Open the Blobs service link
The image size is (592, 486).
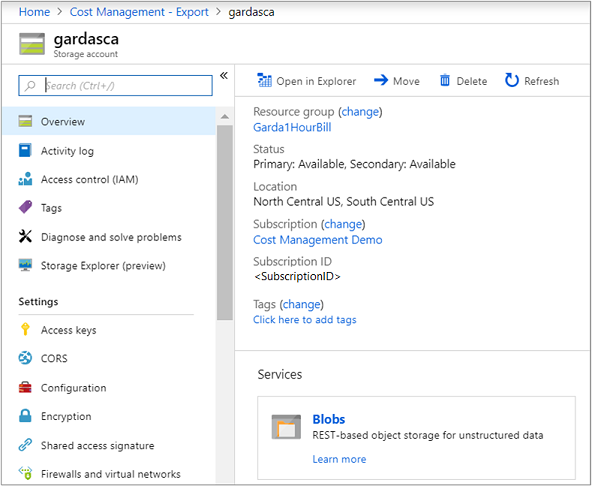(328, 419)
